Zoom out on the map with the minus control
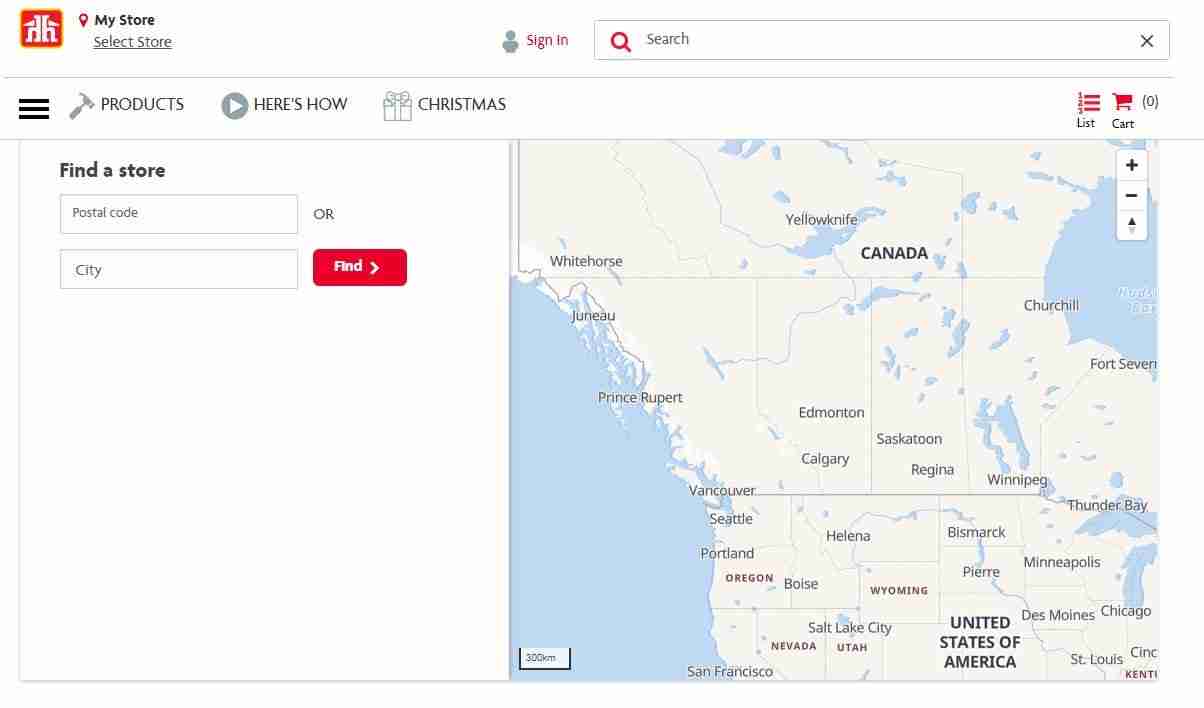The image size is (1204, 708). coord(1131,195)
